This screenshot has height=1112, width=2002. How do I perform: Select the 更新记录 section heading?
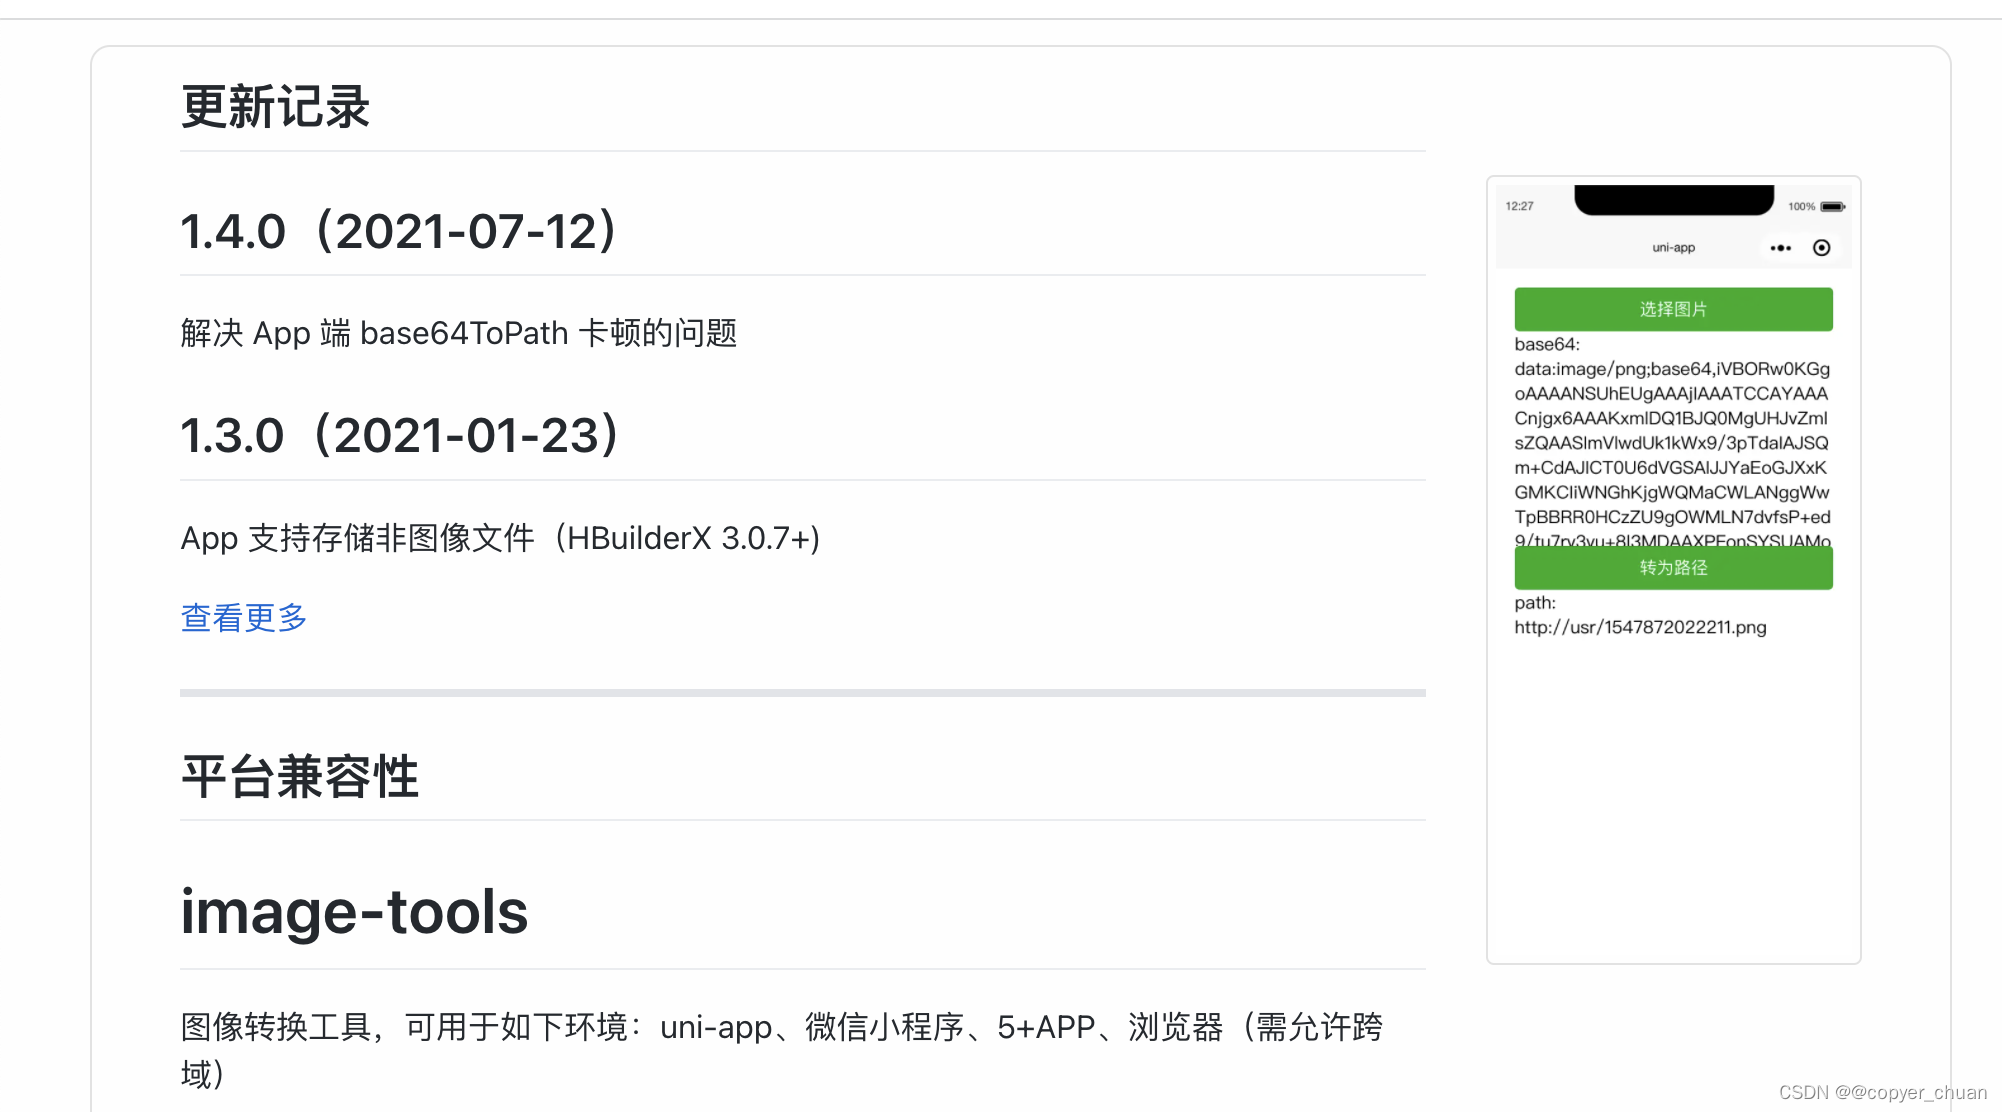coord(275,107)
